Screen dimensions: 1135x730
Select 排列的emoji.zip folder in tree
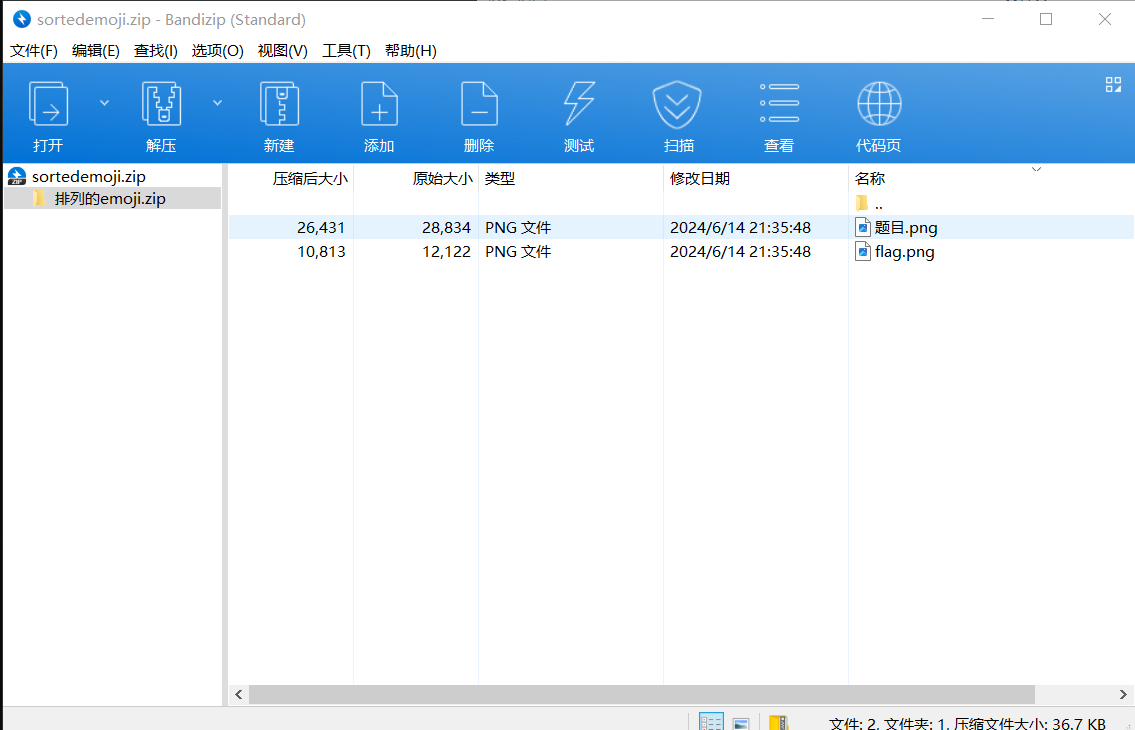click(110, 198)
